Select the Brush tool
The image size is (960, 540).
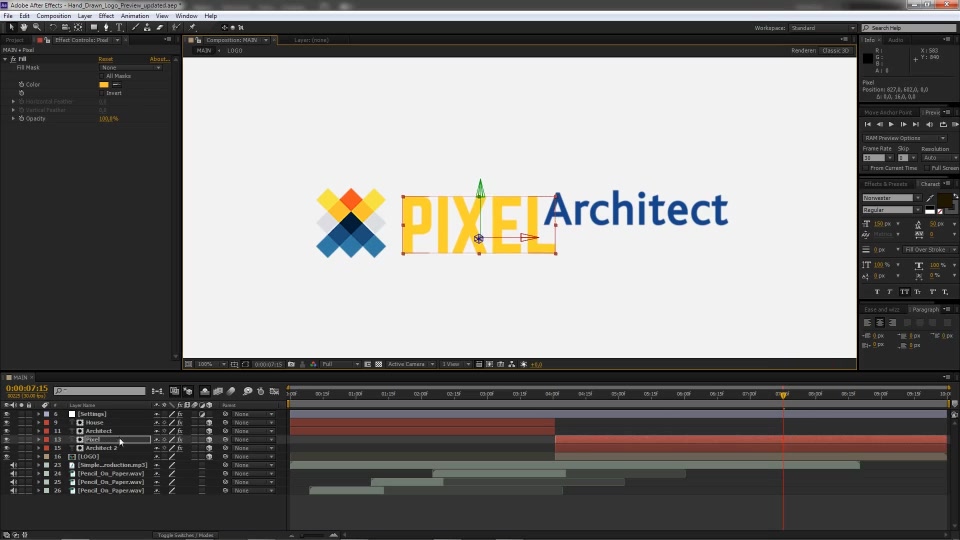(x=135, y=27)
